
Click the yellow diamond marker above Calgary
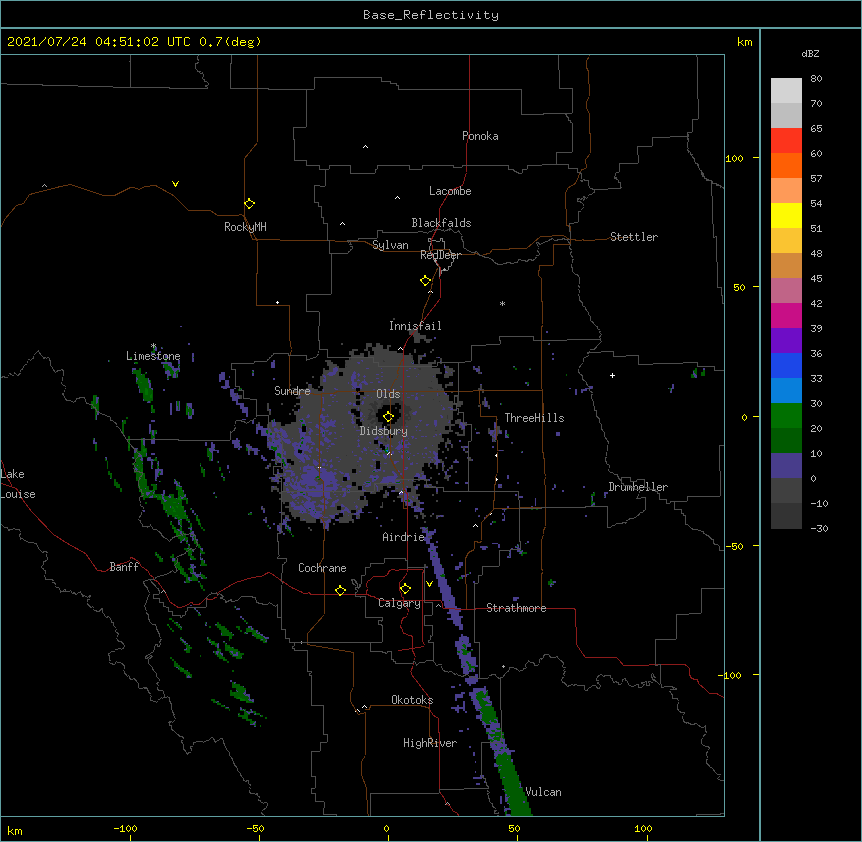(405, 589)
